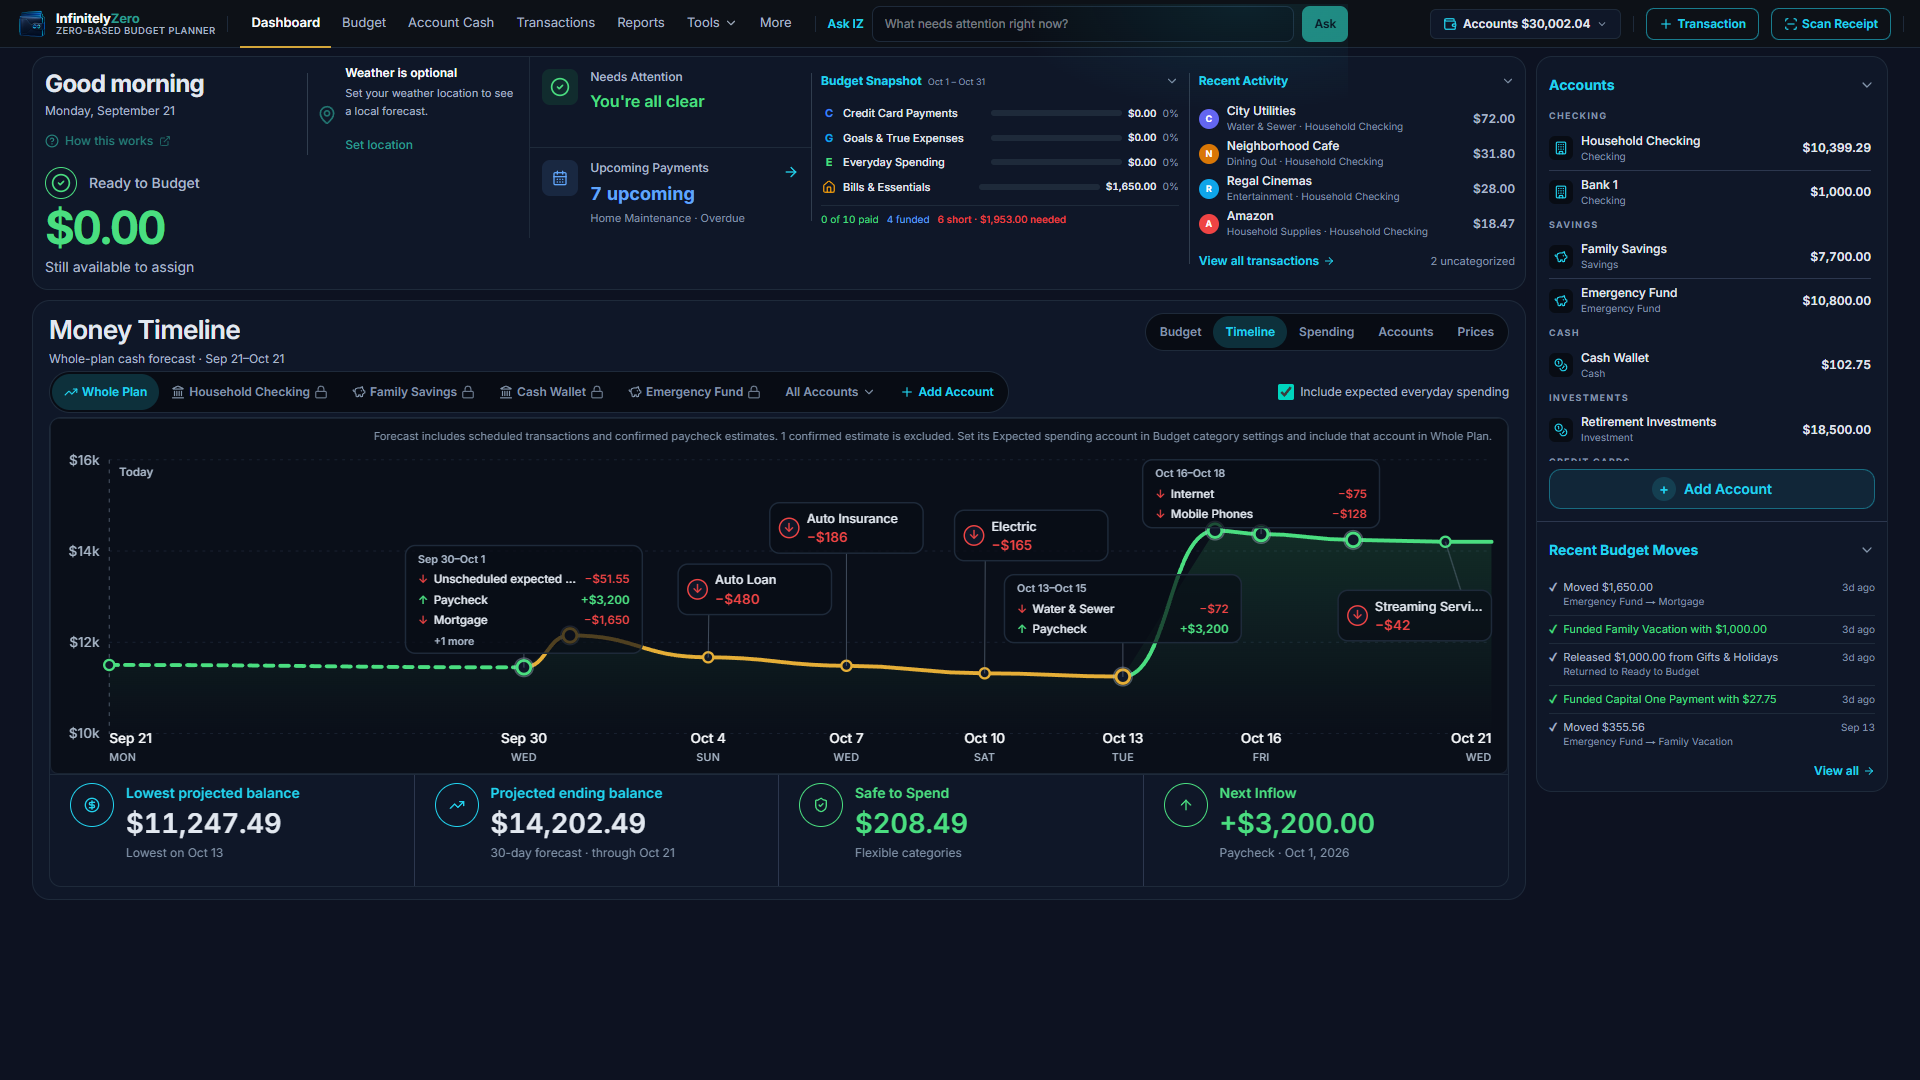This screenshot has height=1080, width=1920.
Task: Collapse the Recent Activity panel
Action: pos(1508,81)
